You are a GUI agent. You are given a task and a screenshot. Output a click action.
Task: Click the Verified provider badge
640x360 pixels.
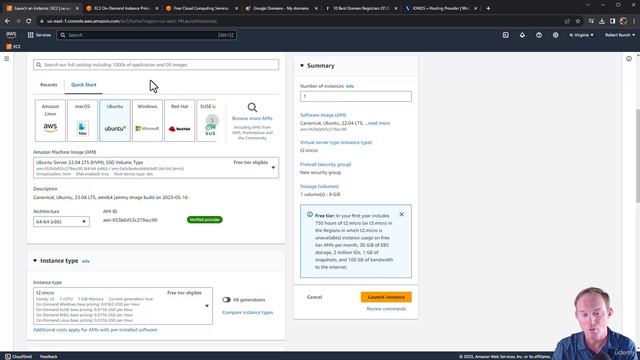[x=204, y=220]
